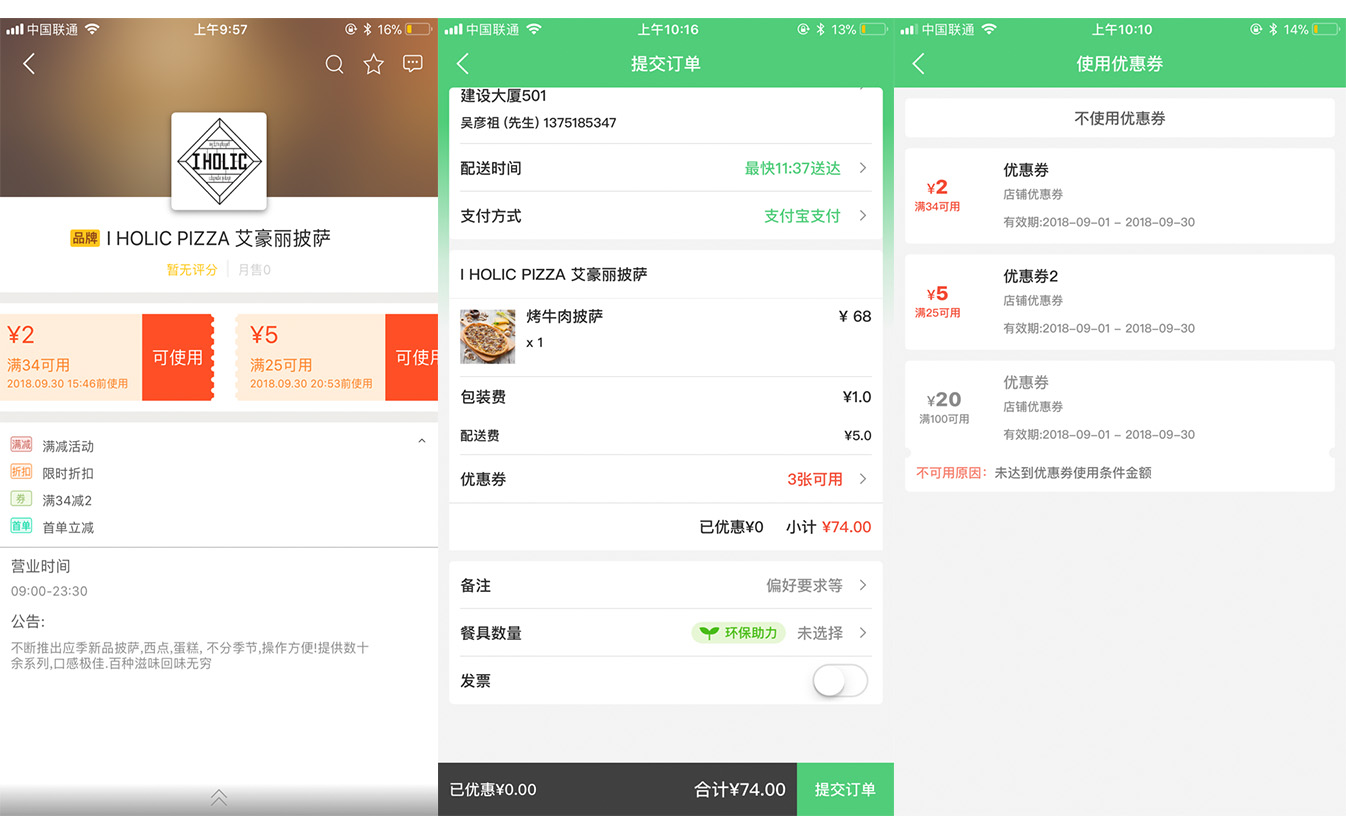Image resolution: width=1346 pixels, height=816 pixels.
Task: Tap the 烤牛肉披萨 pizza thumbnail
Action: click(x=488, y=336)
